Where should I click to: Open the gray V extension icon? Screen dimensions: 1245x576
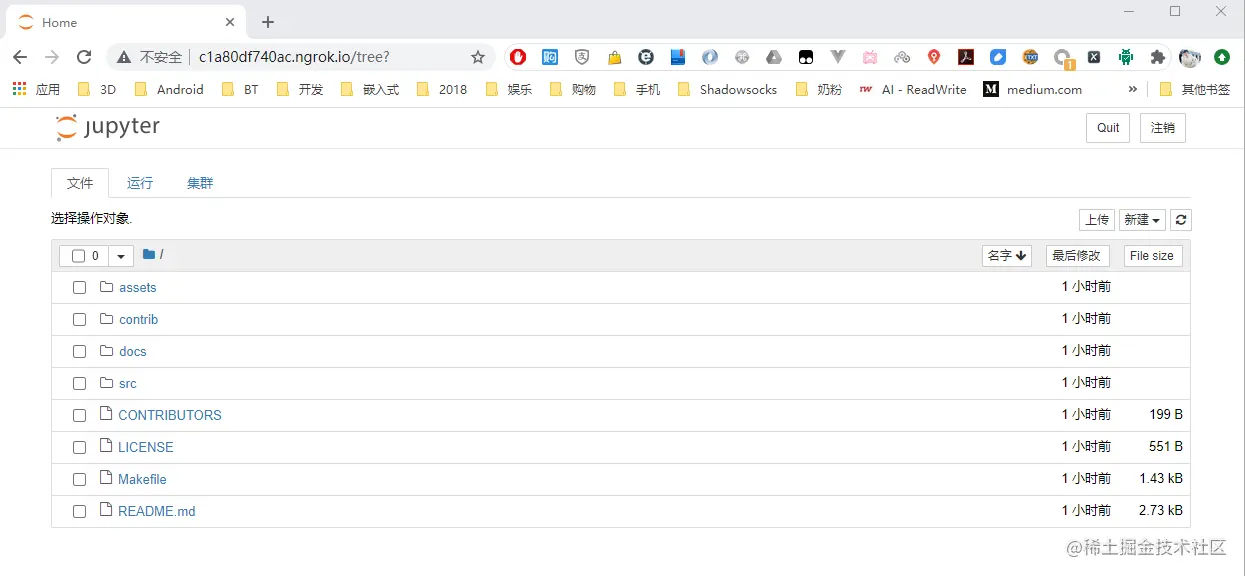pyautogui.click(x=838, y=57)
